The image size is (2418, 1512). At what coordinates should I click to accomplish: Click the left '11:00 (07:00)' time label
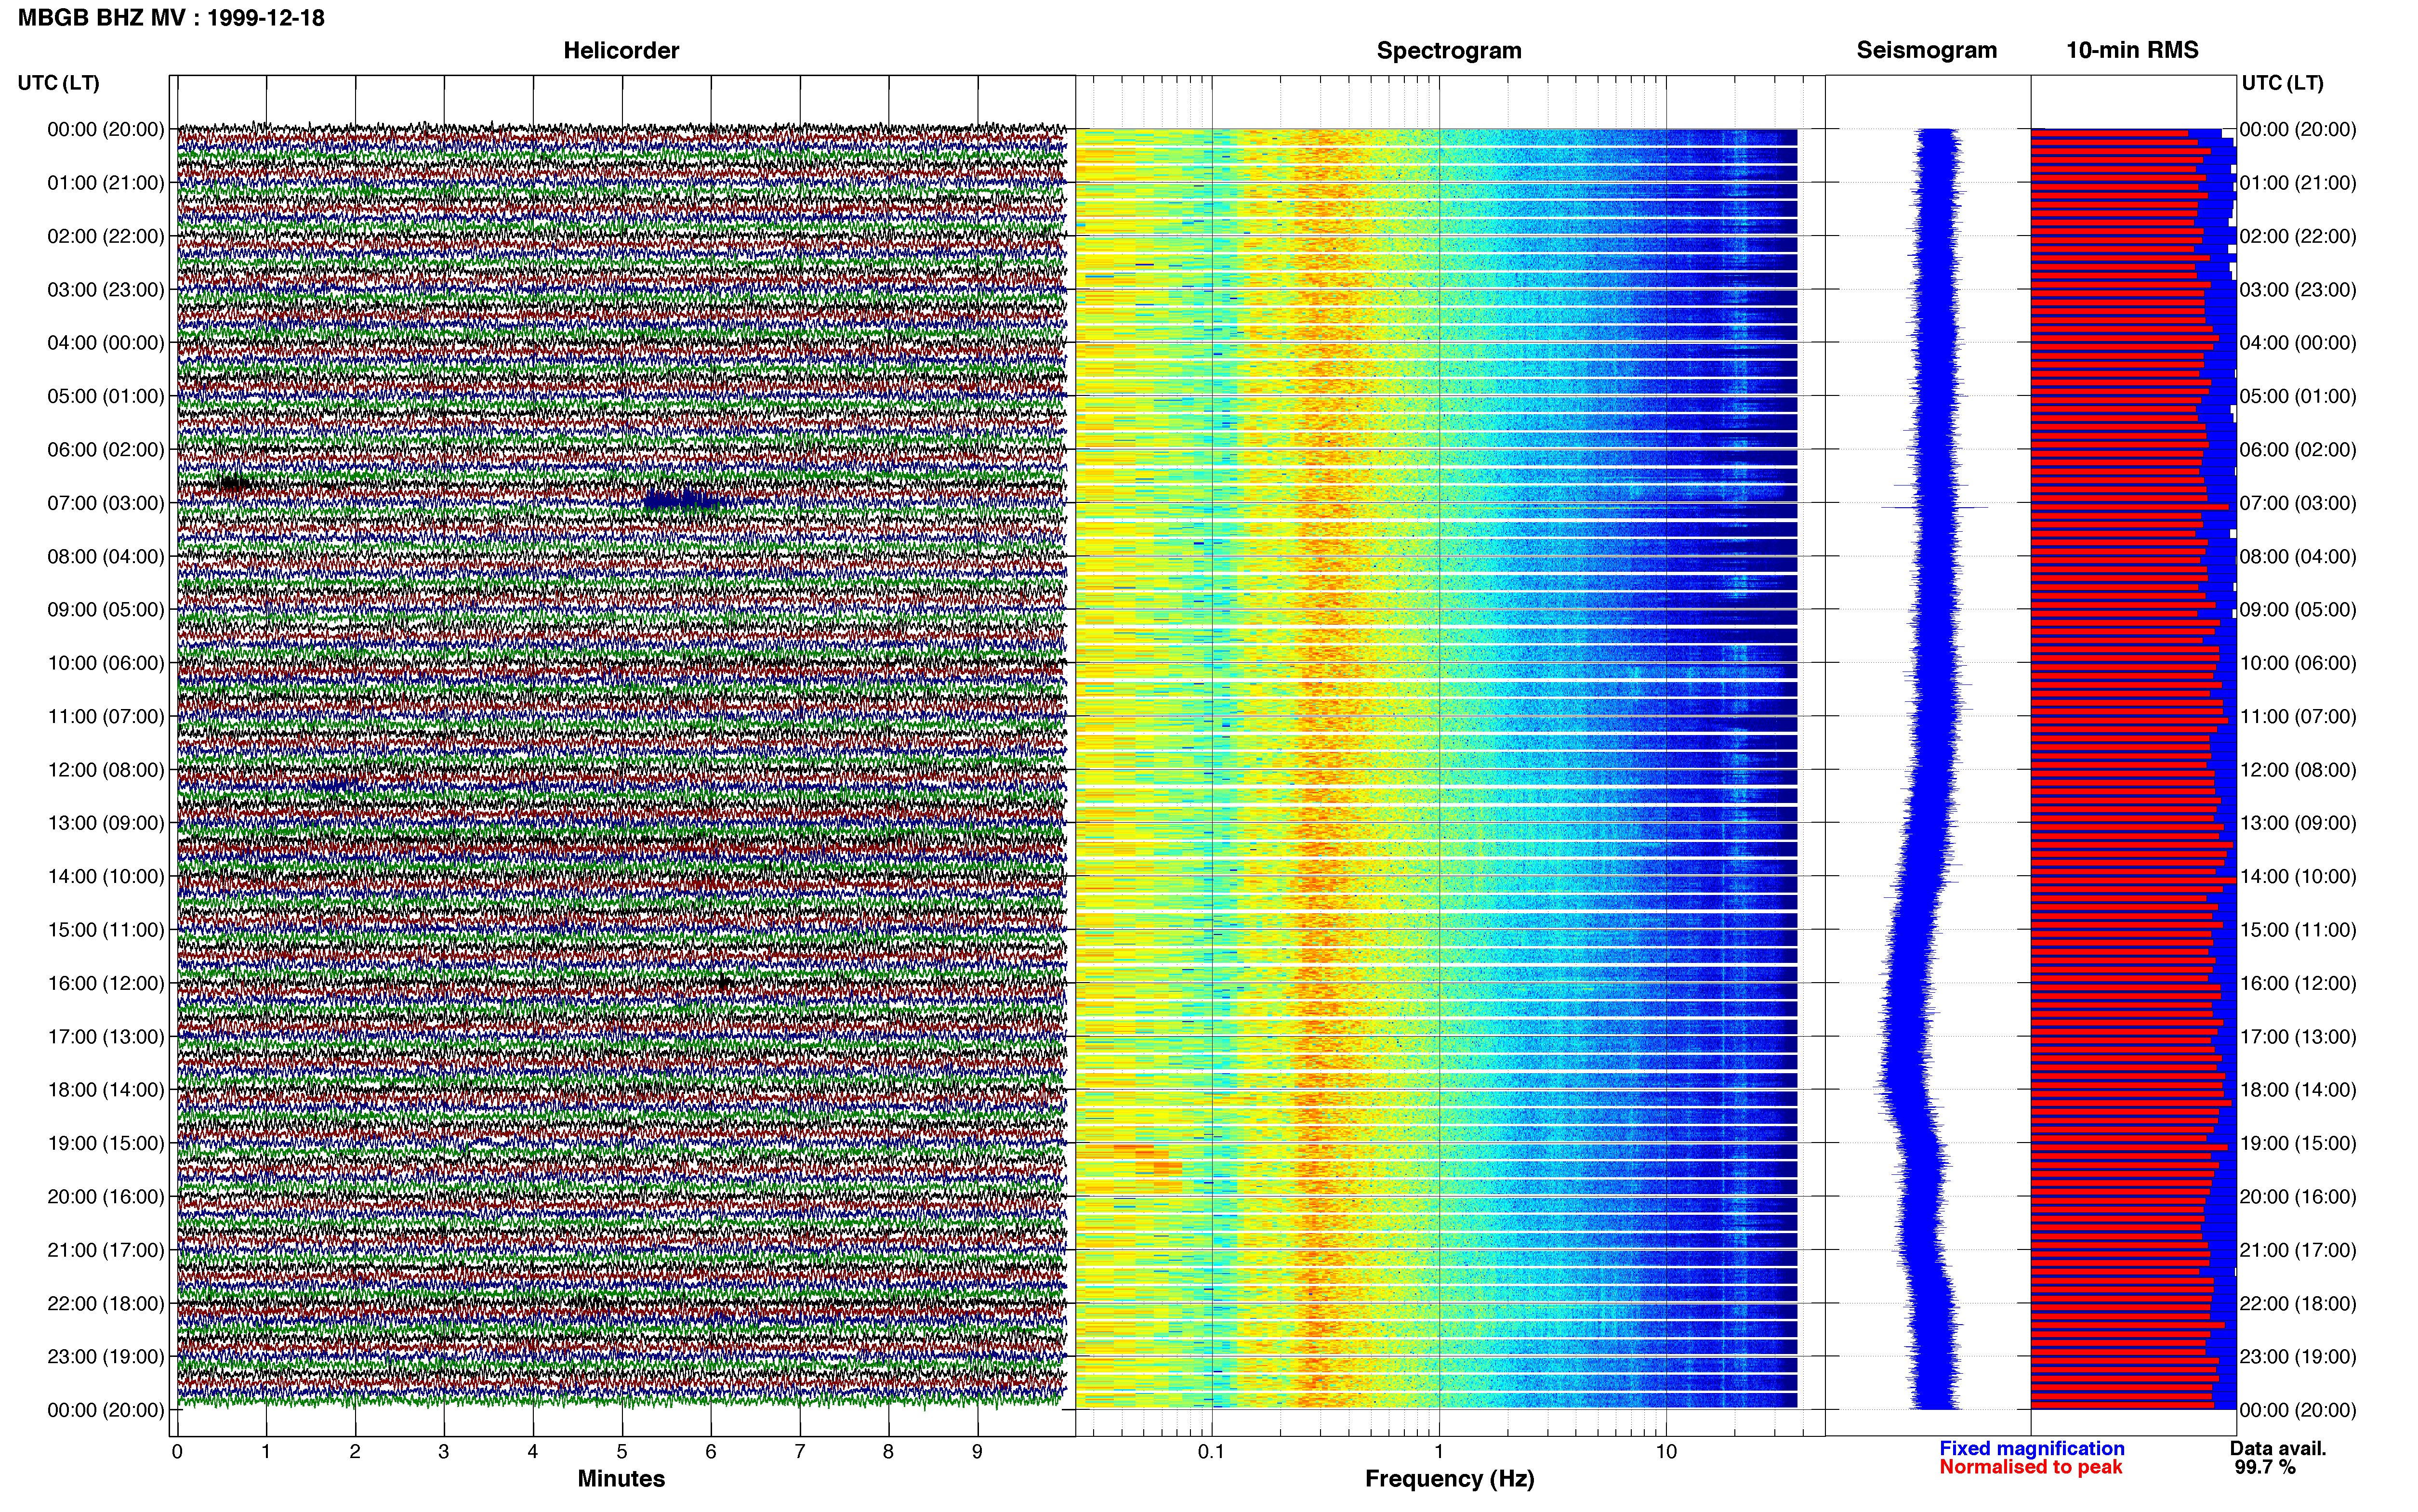[106, 716]
